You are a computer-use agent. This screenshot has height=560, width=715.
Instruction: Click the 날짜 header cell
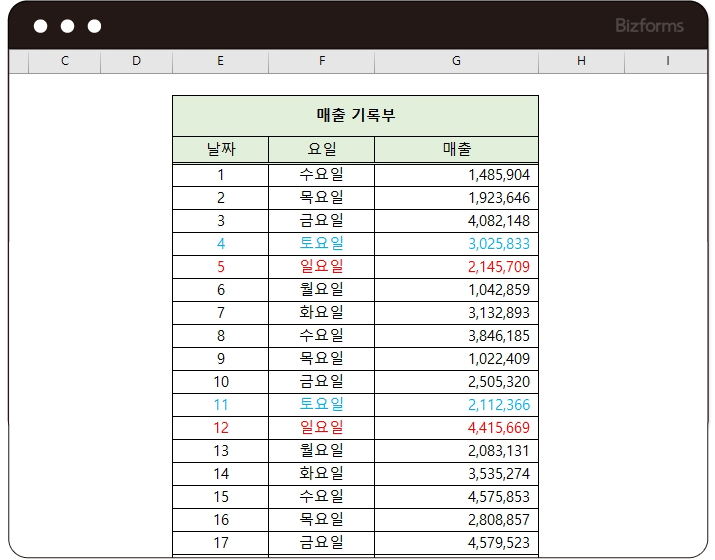(221, 149)
